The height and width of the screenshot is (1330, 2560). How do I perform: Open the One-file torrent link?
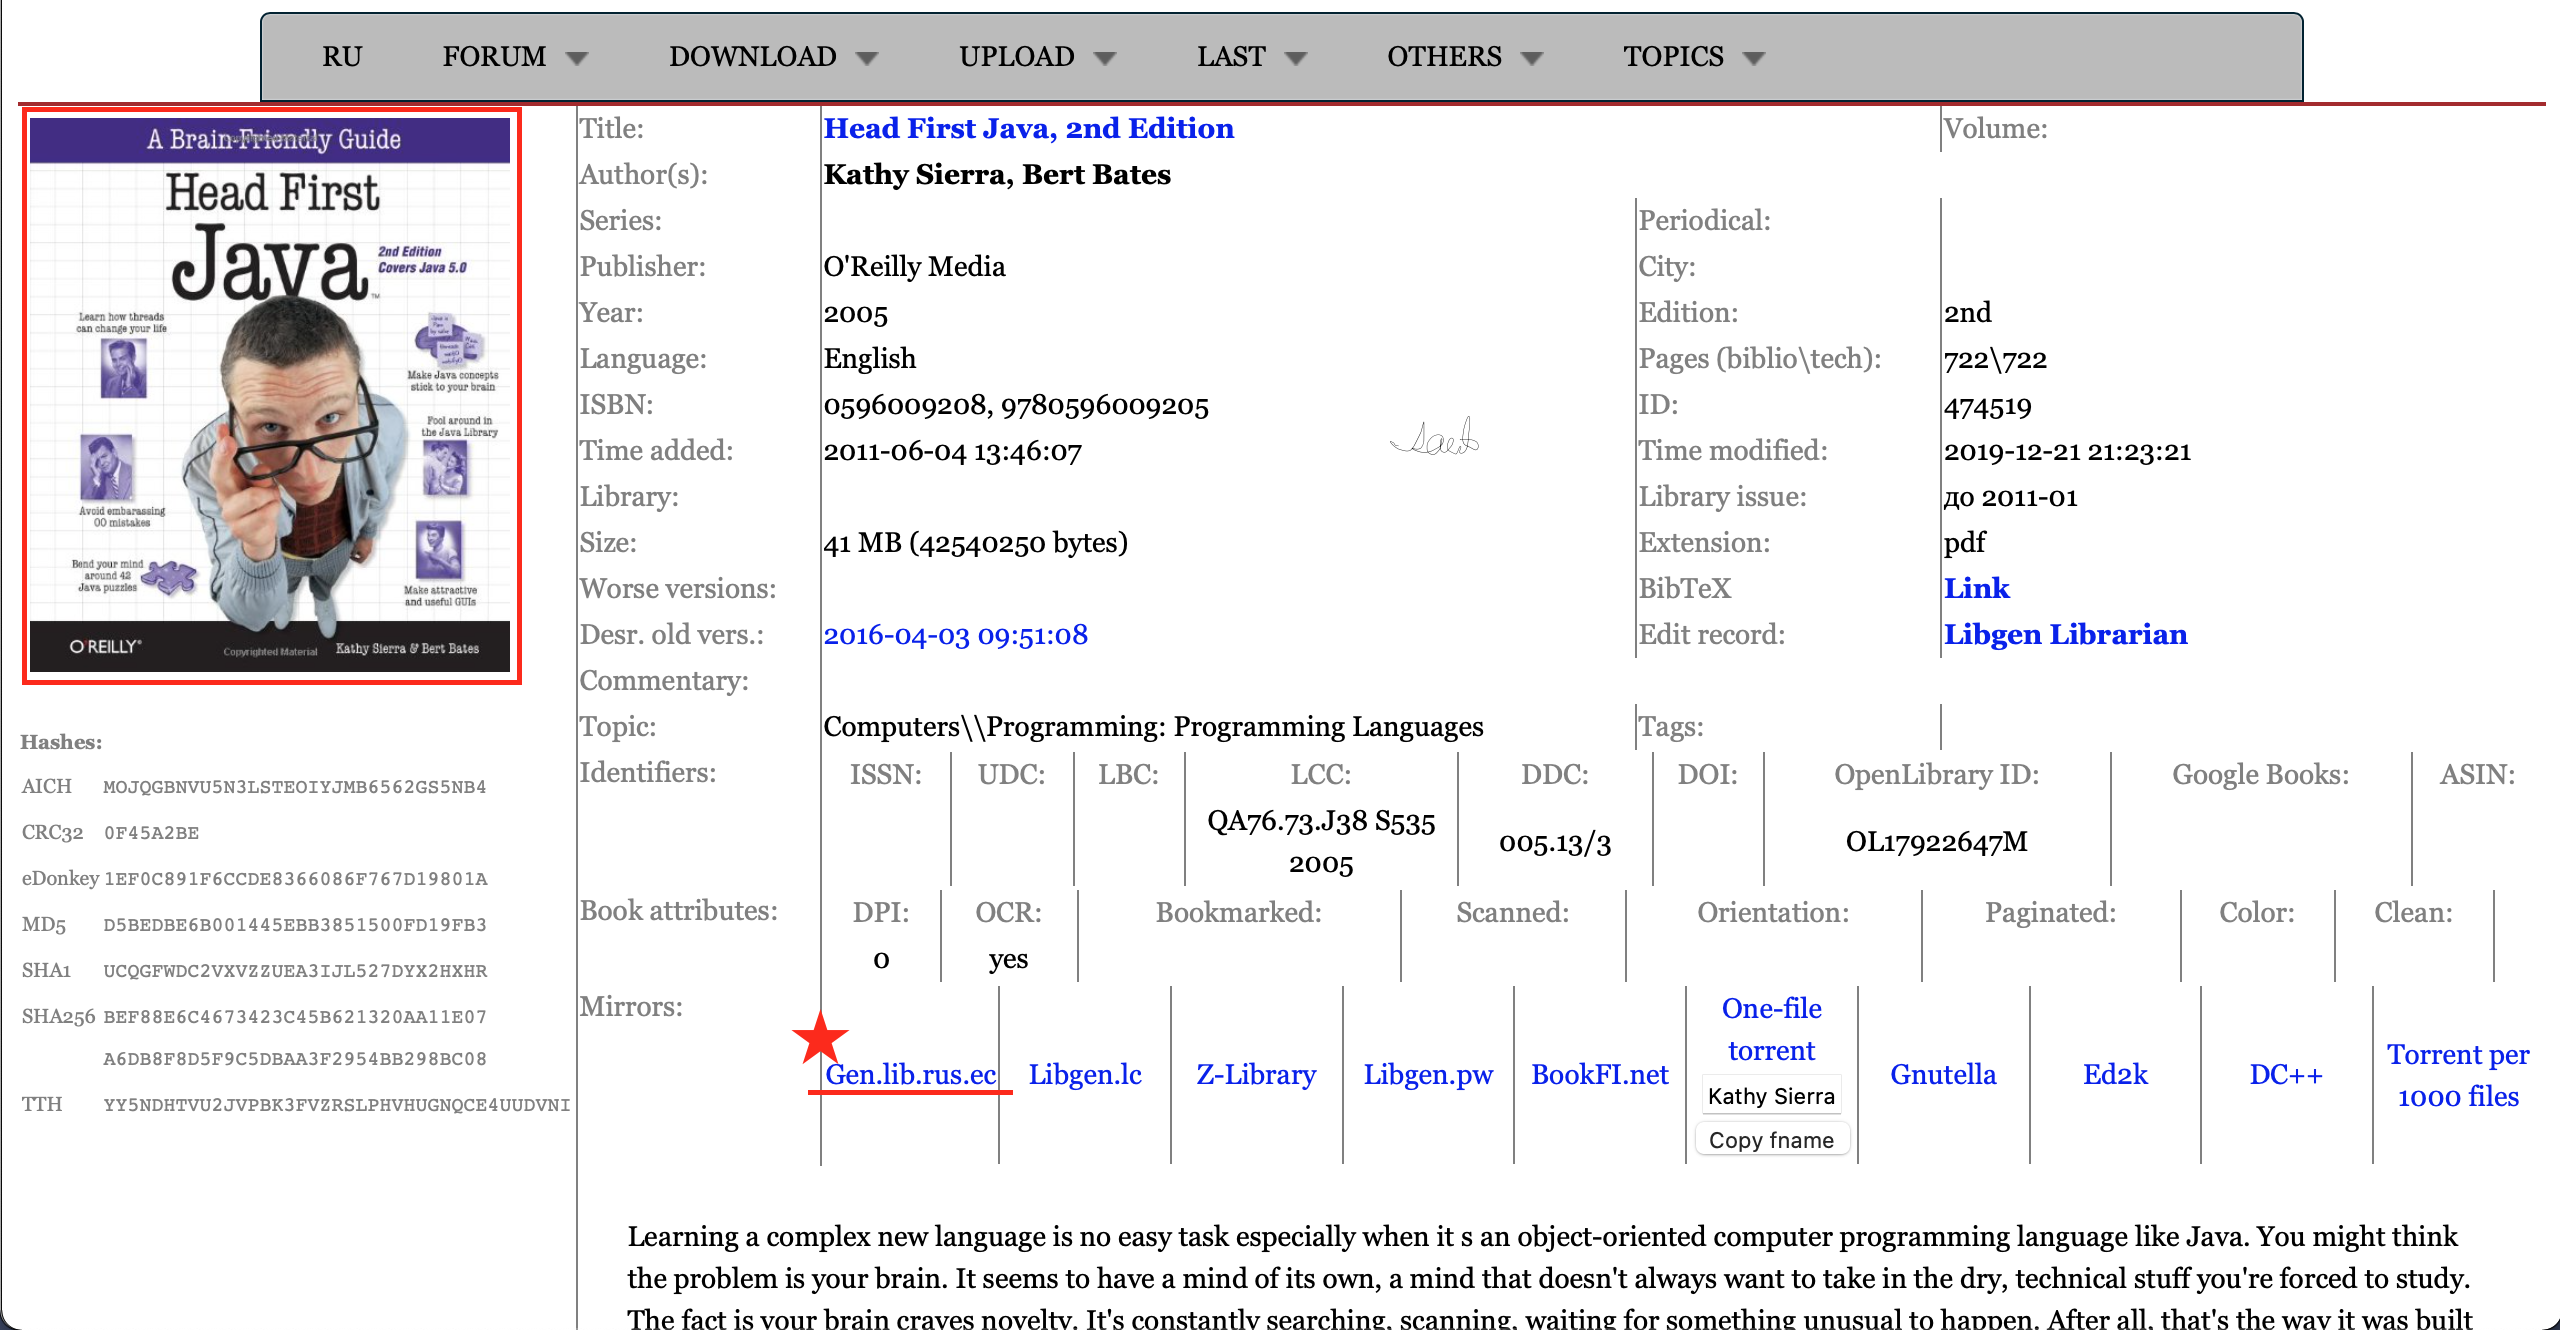[x=1771, y=1029]
